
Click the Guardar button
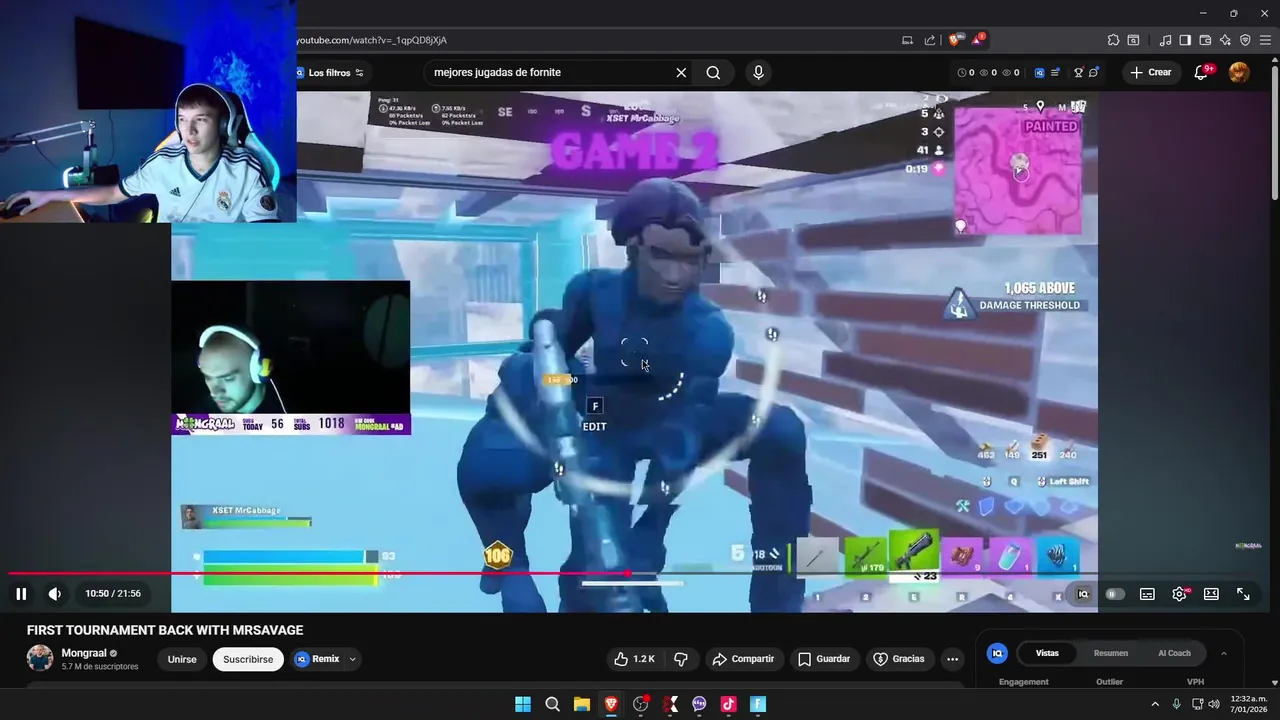click(824, 659)
